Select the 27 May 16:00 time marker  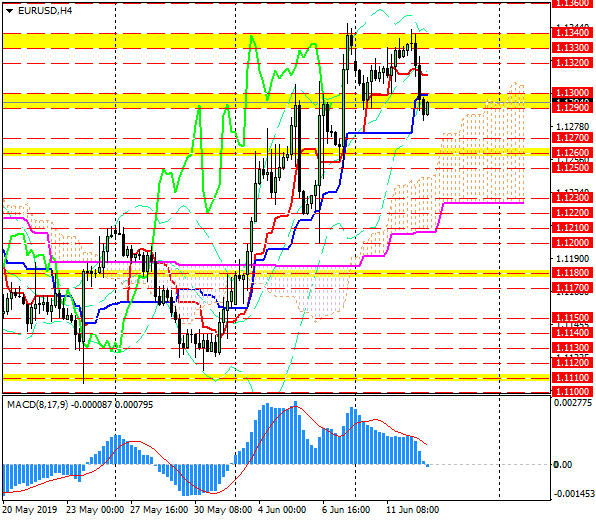(159, 510)
